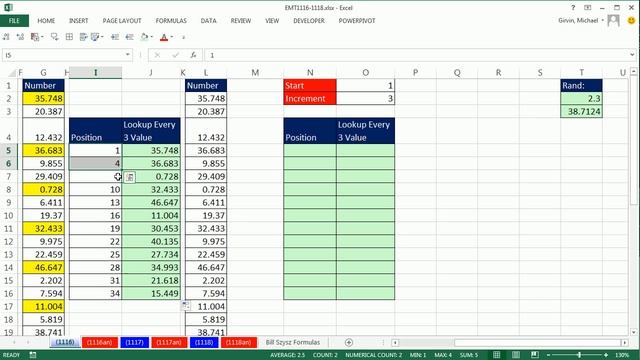
Task: Switch to DEVELOPER ribbon tab
Action: click(x=309, y=21)
